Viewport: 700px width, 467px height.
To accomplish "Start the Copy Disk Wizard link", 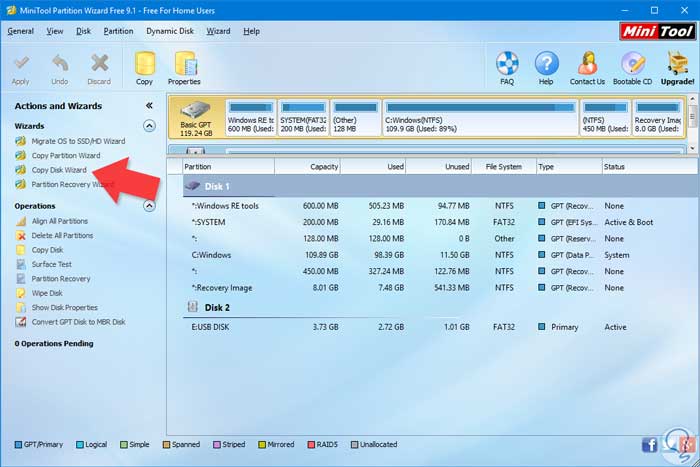I will pyautogui.click(x=59, y=170).
